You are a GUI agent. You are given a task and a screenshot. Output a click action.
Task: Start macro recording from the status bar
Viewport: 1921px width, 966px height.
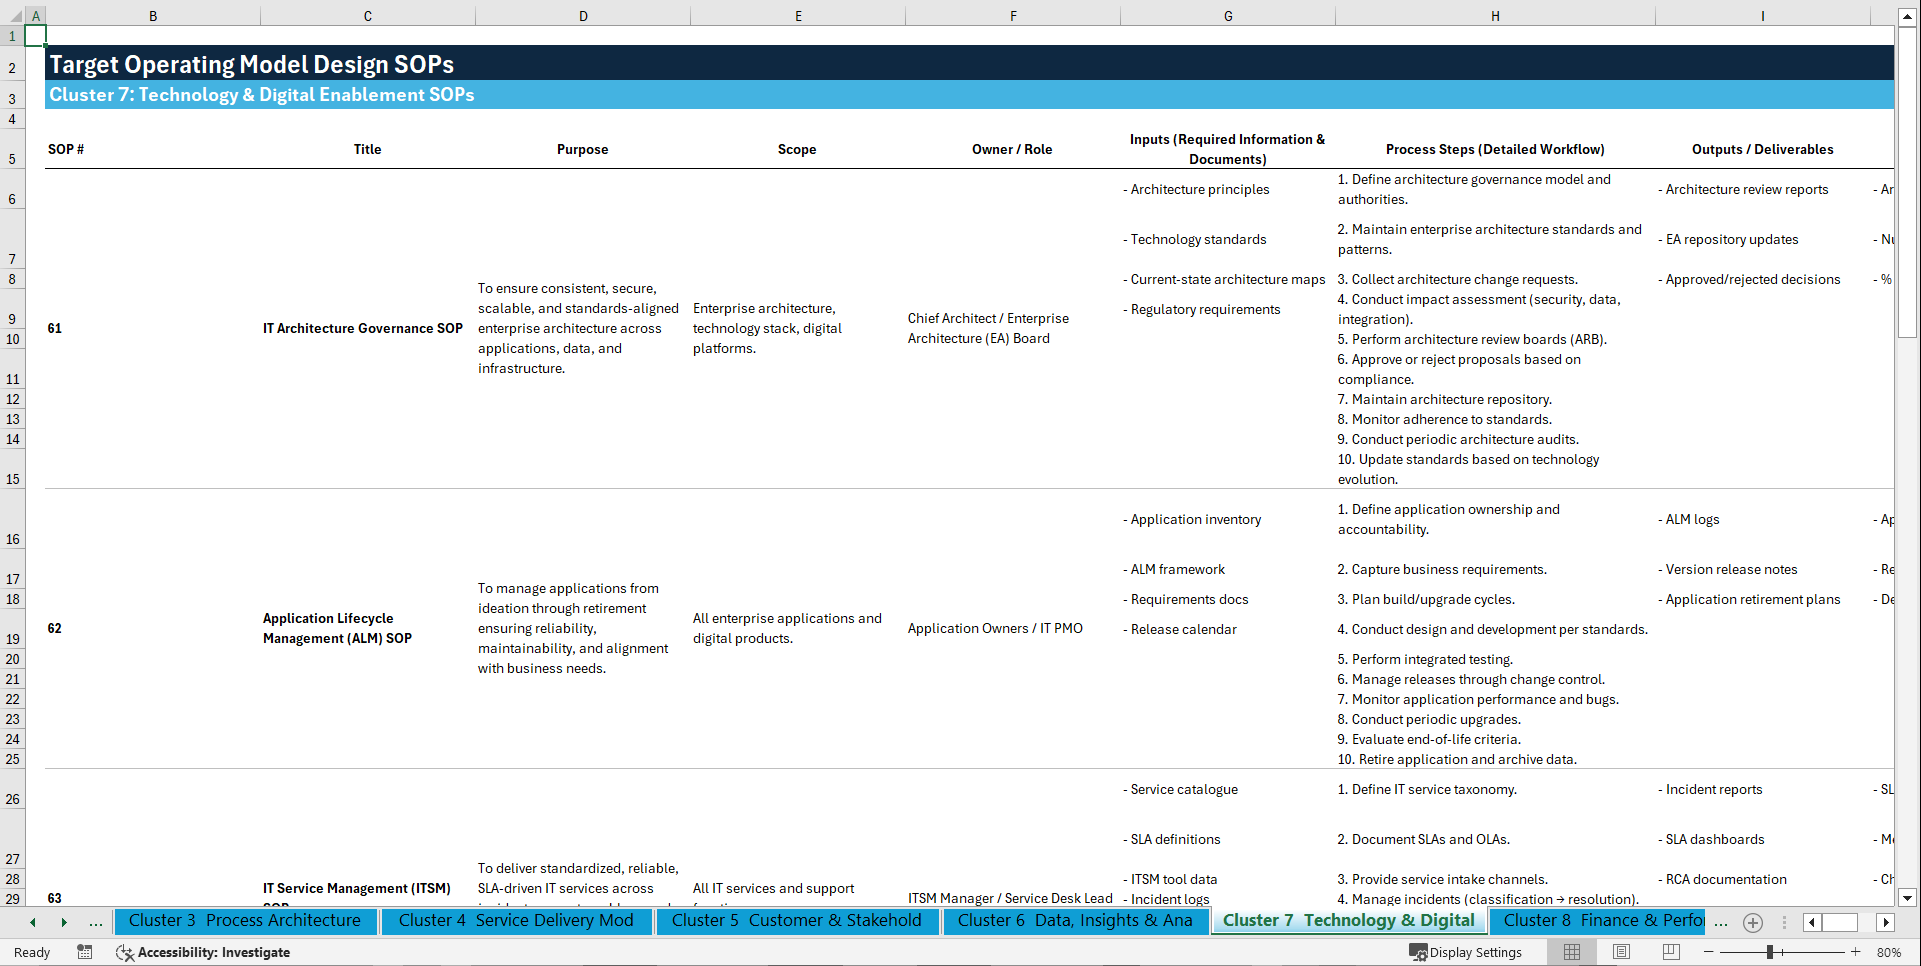coord(85,952)
